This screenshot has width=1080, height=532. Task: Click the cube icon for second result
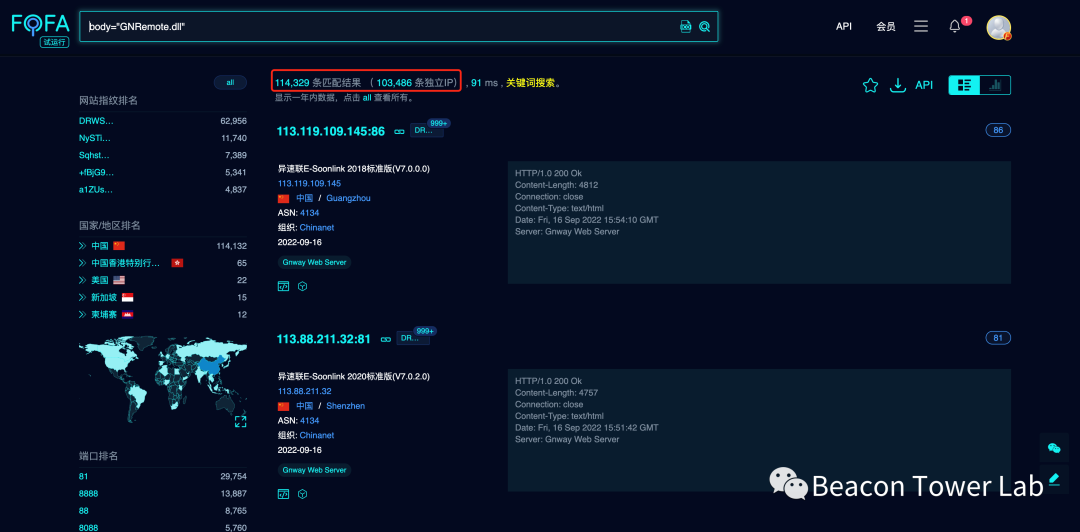coord(302,494)
